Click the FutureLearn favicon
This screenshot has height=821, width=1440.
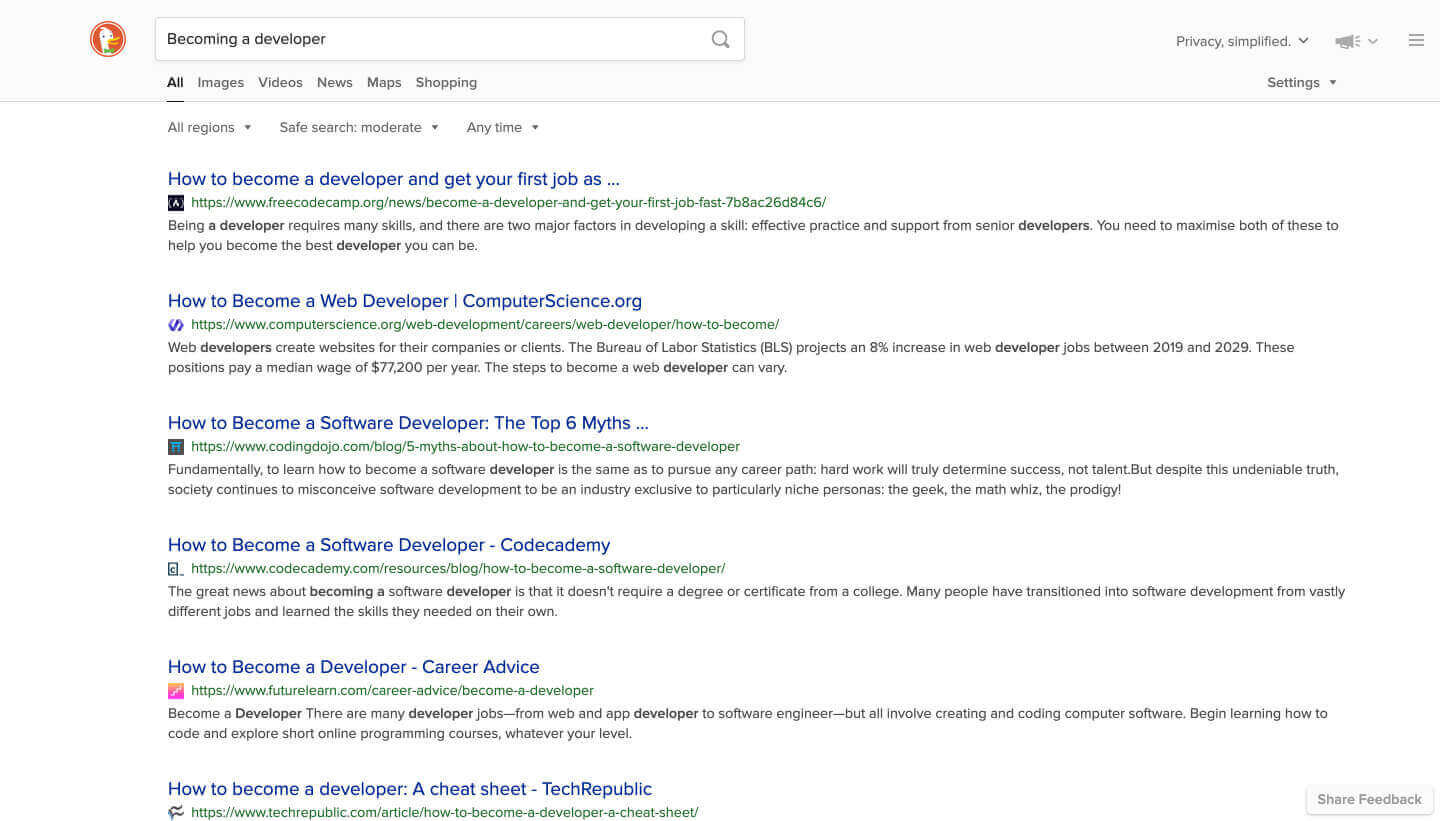[x=176, y=690]
